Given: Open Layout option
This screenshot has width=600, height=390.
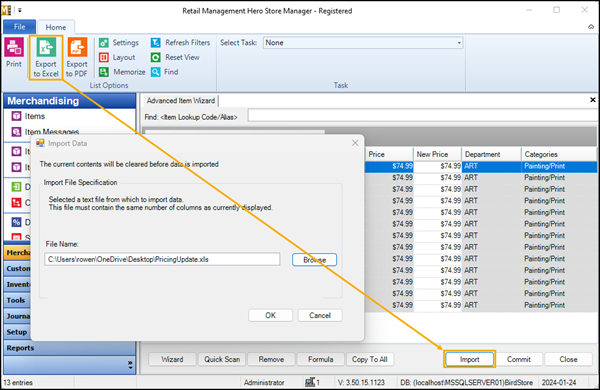Looking at the screenshot, I should [x=117, y=57].
